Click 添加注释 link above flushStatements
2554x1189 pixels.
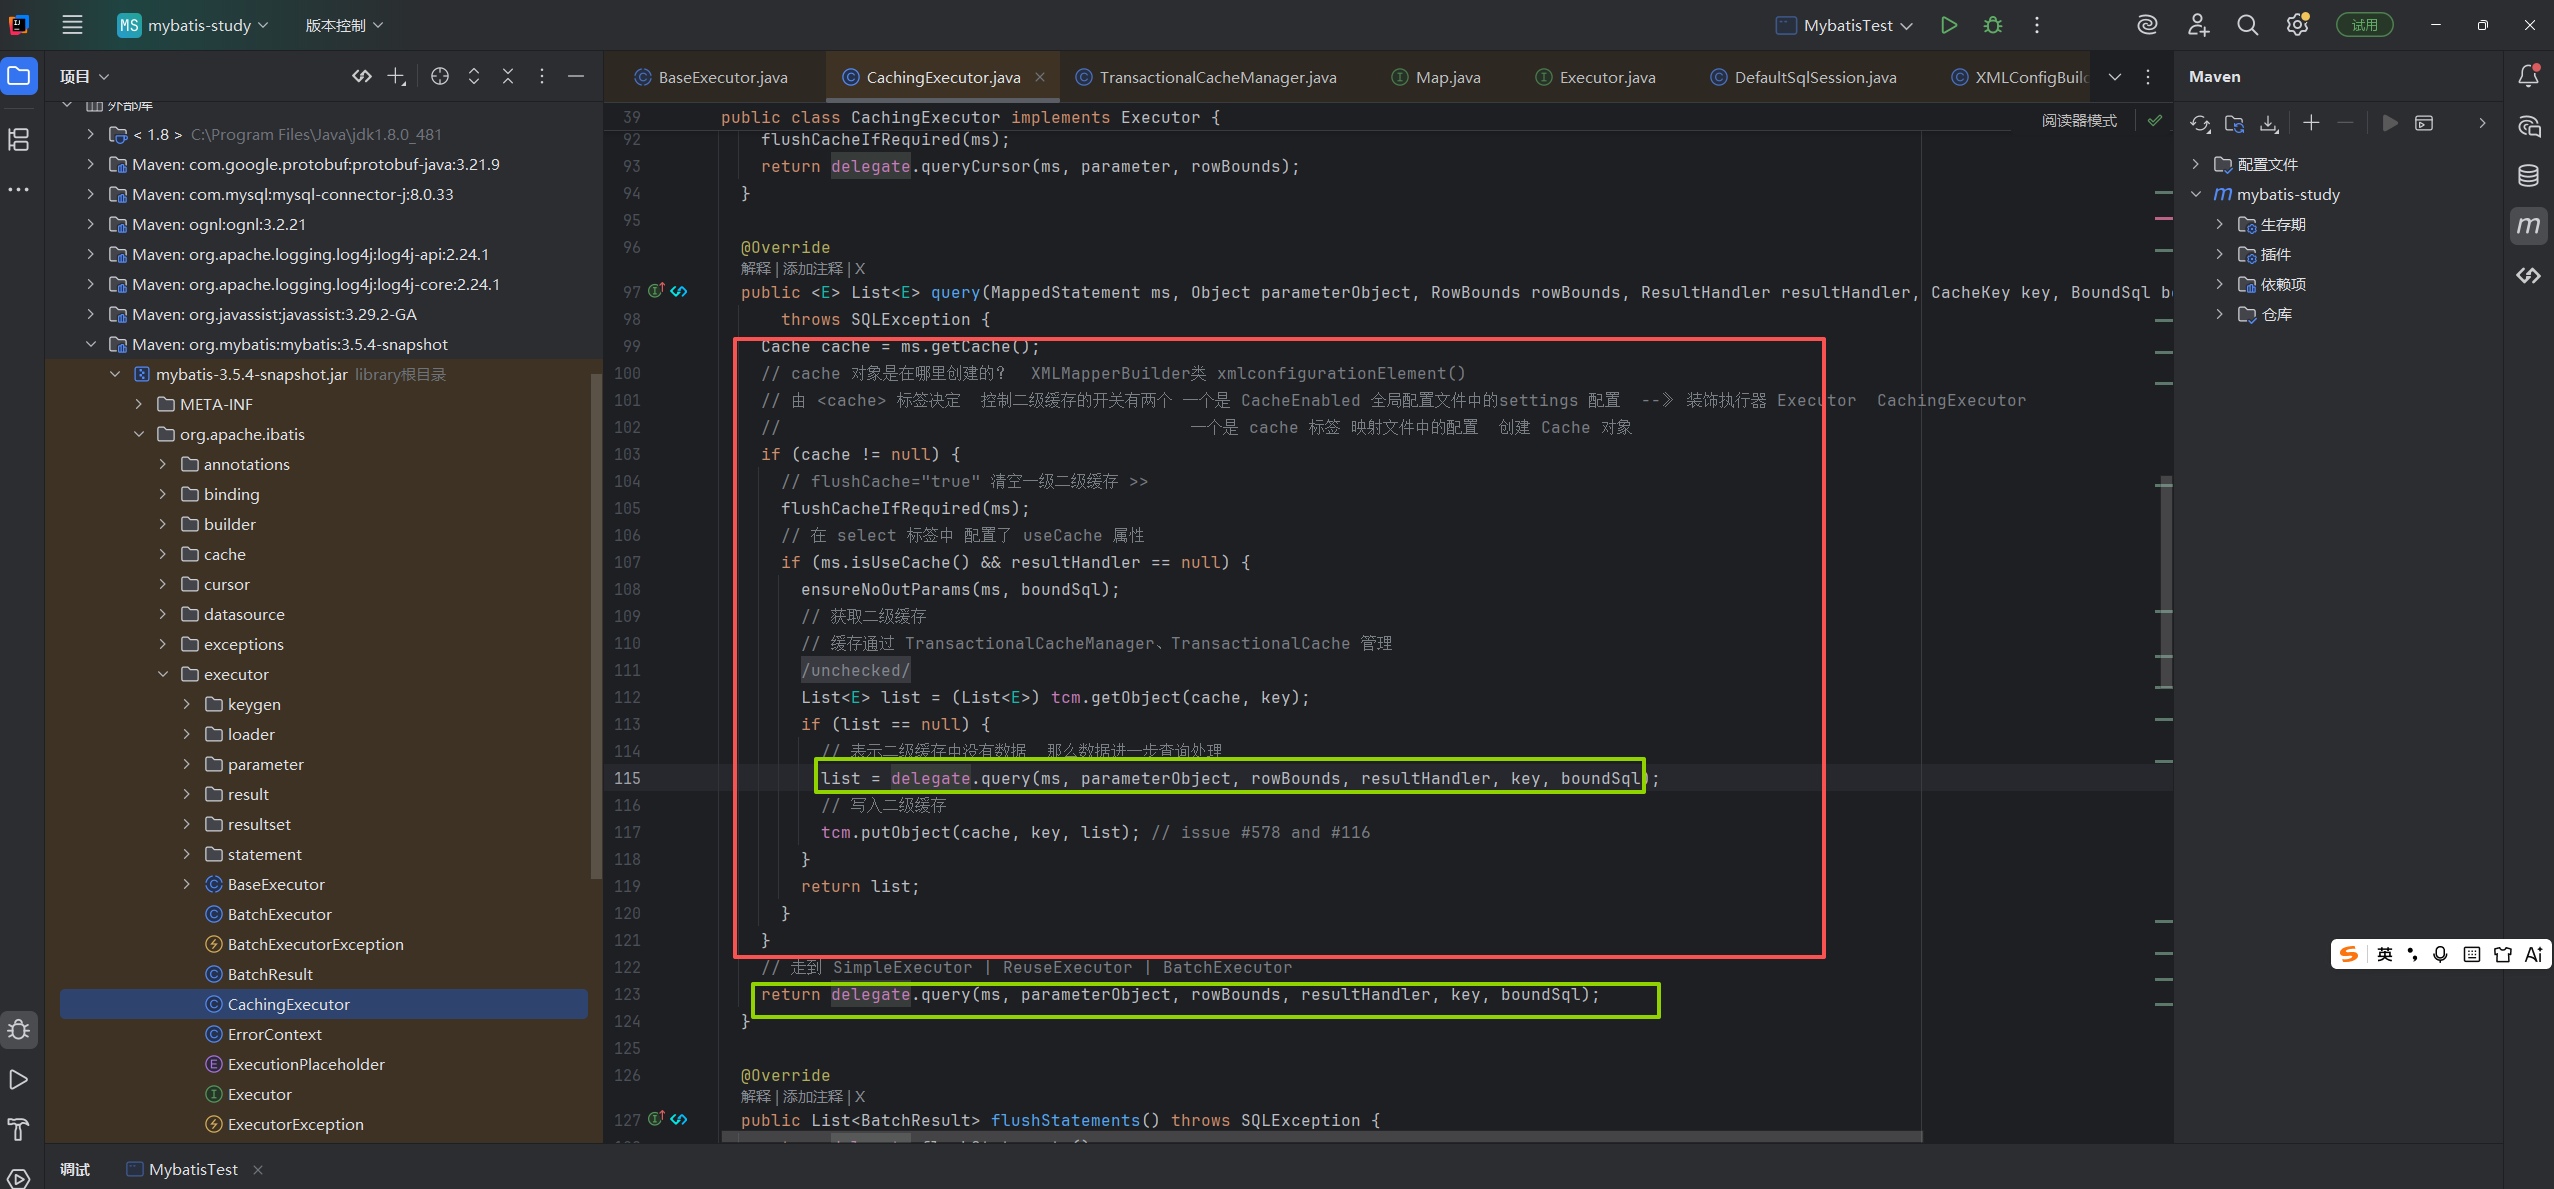(813, 1097)
